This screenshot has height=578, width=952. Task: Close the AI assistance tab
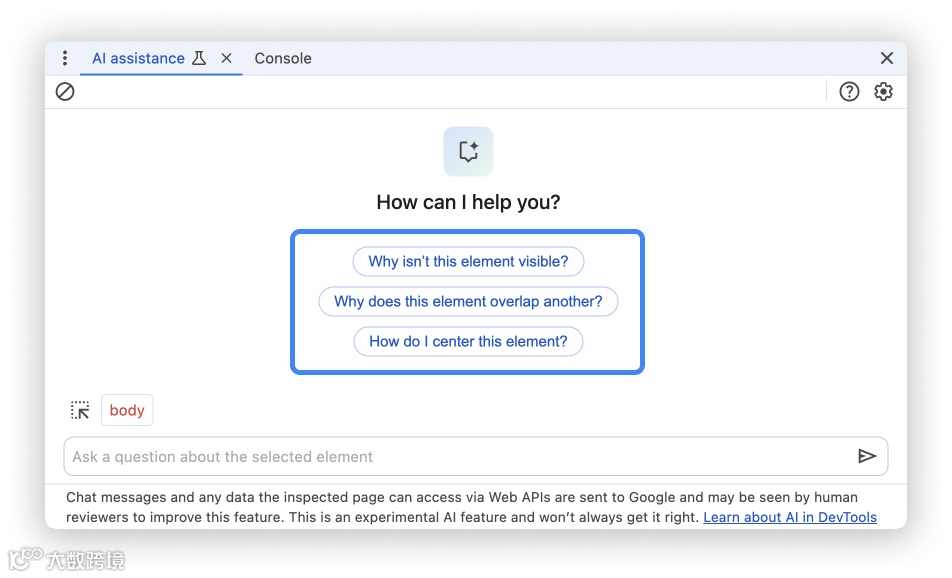[x=226, y=59]
